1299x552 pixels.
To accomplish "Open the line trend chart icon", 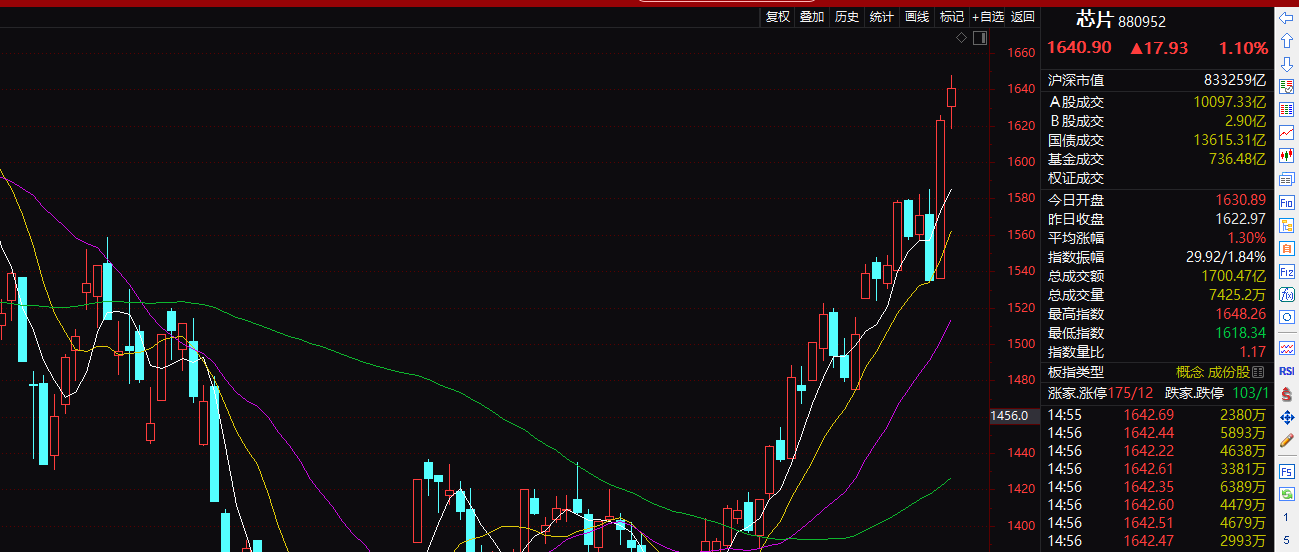I will click(x=1287, y=132).
